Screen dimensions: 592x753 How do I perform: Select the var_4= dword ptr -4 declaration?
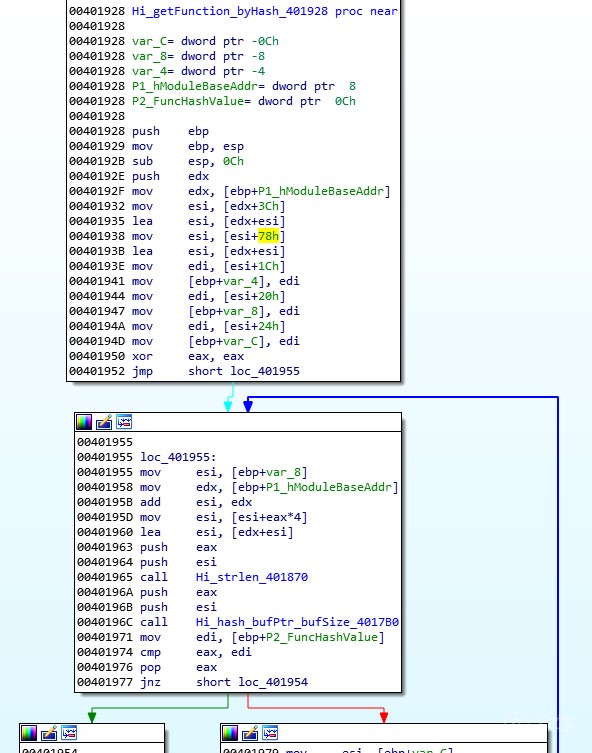(x=198, y=71)
